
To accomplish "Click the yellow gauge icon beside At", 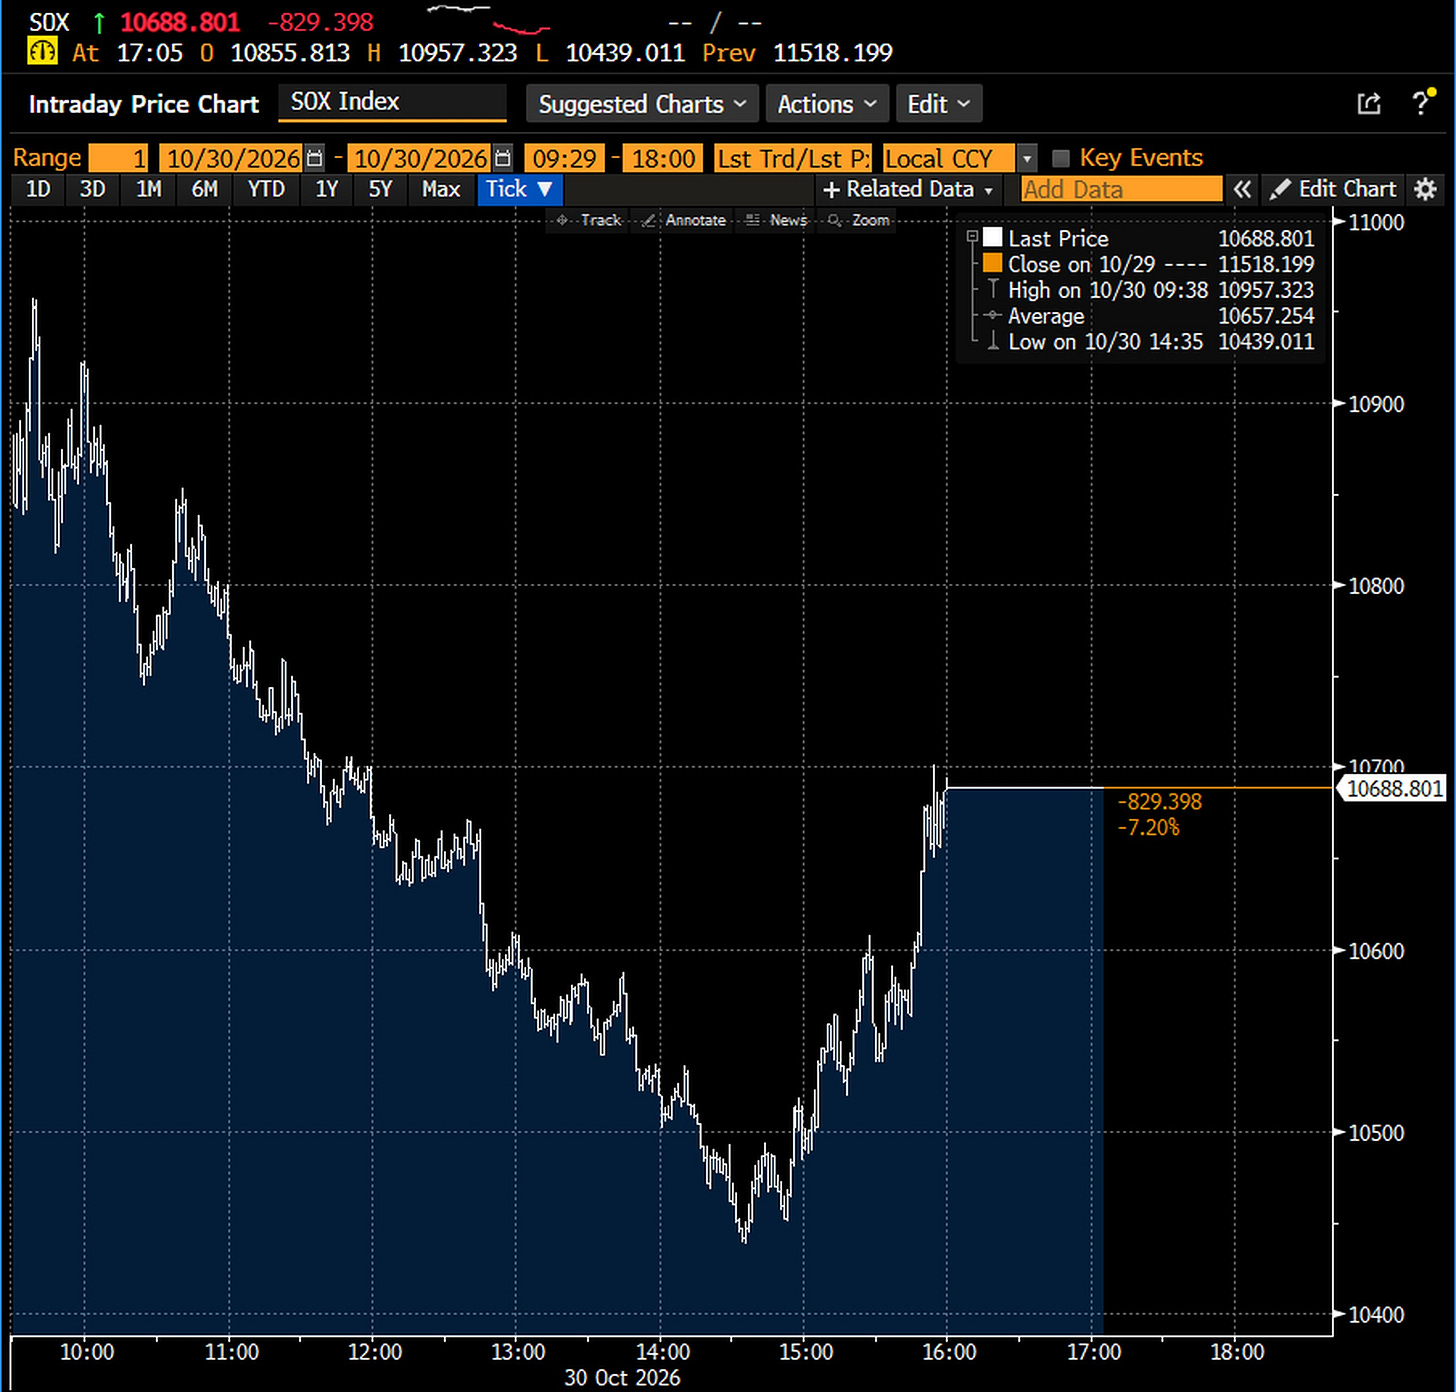I will 42,51.
